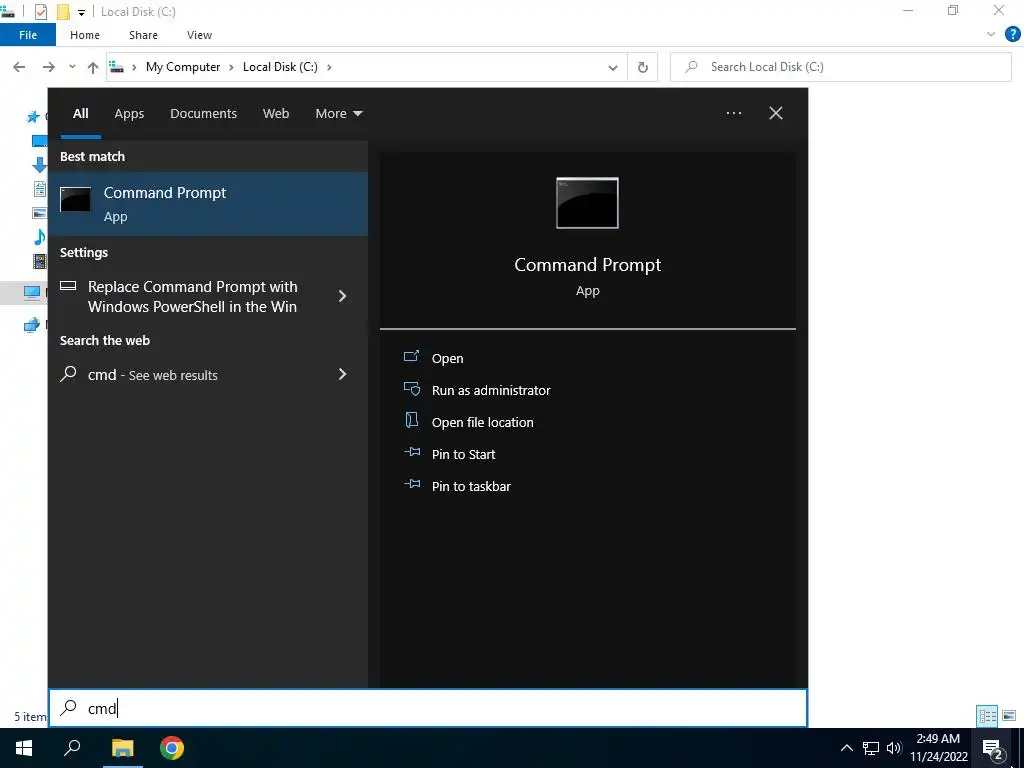1024x768 pixels.
Task: Open the View ribbon tab
Action: (199, 35)
